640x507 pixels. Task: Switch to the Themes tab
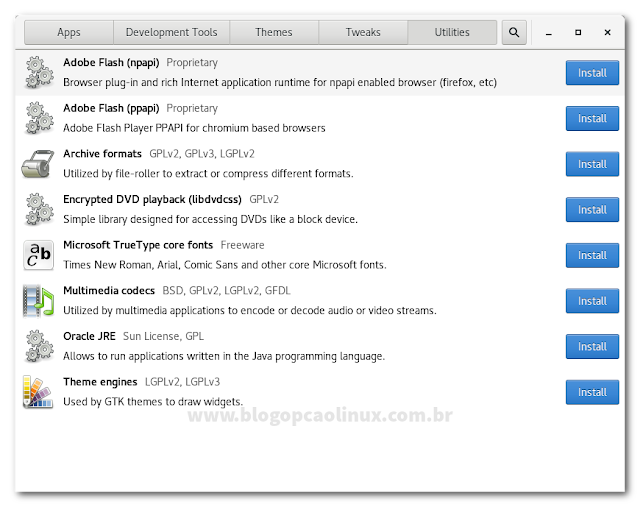pos(274,32)
